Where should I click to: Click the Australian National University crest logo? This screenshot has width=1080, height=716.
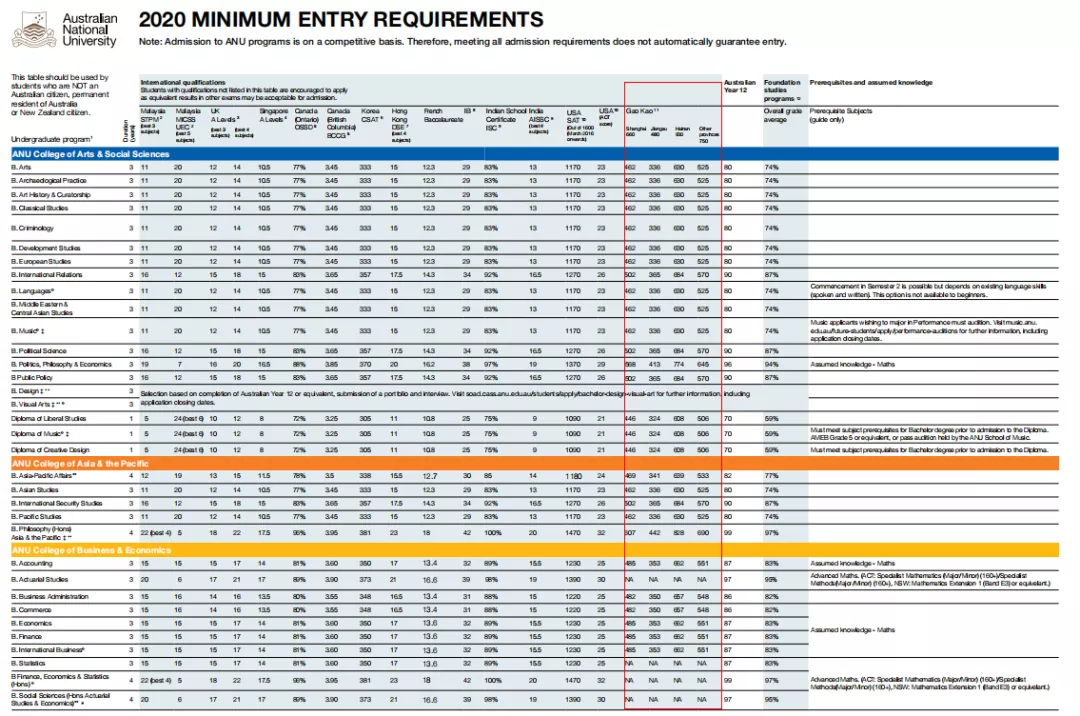pos(34,30)
